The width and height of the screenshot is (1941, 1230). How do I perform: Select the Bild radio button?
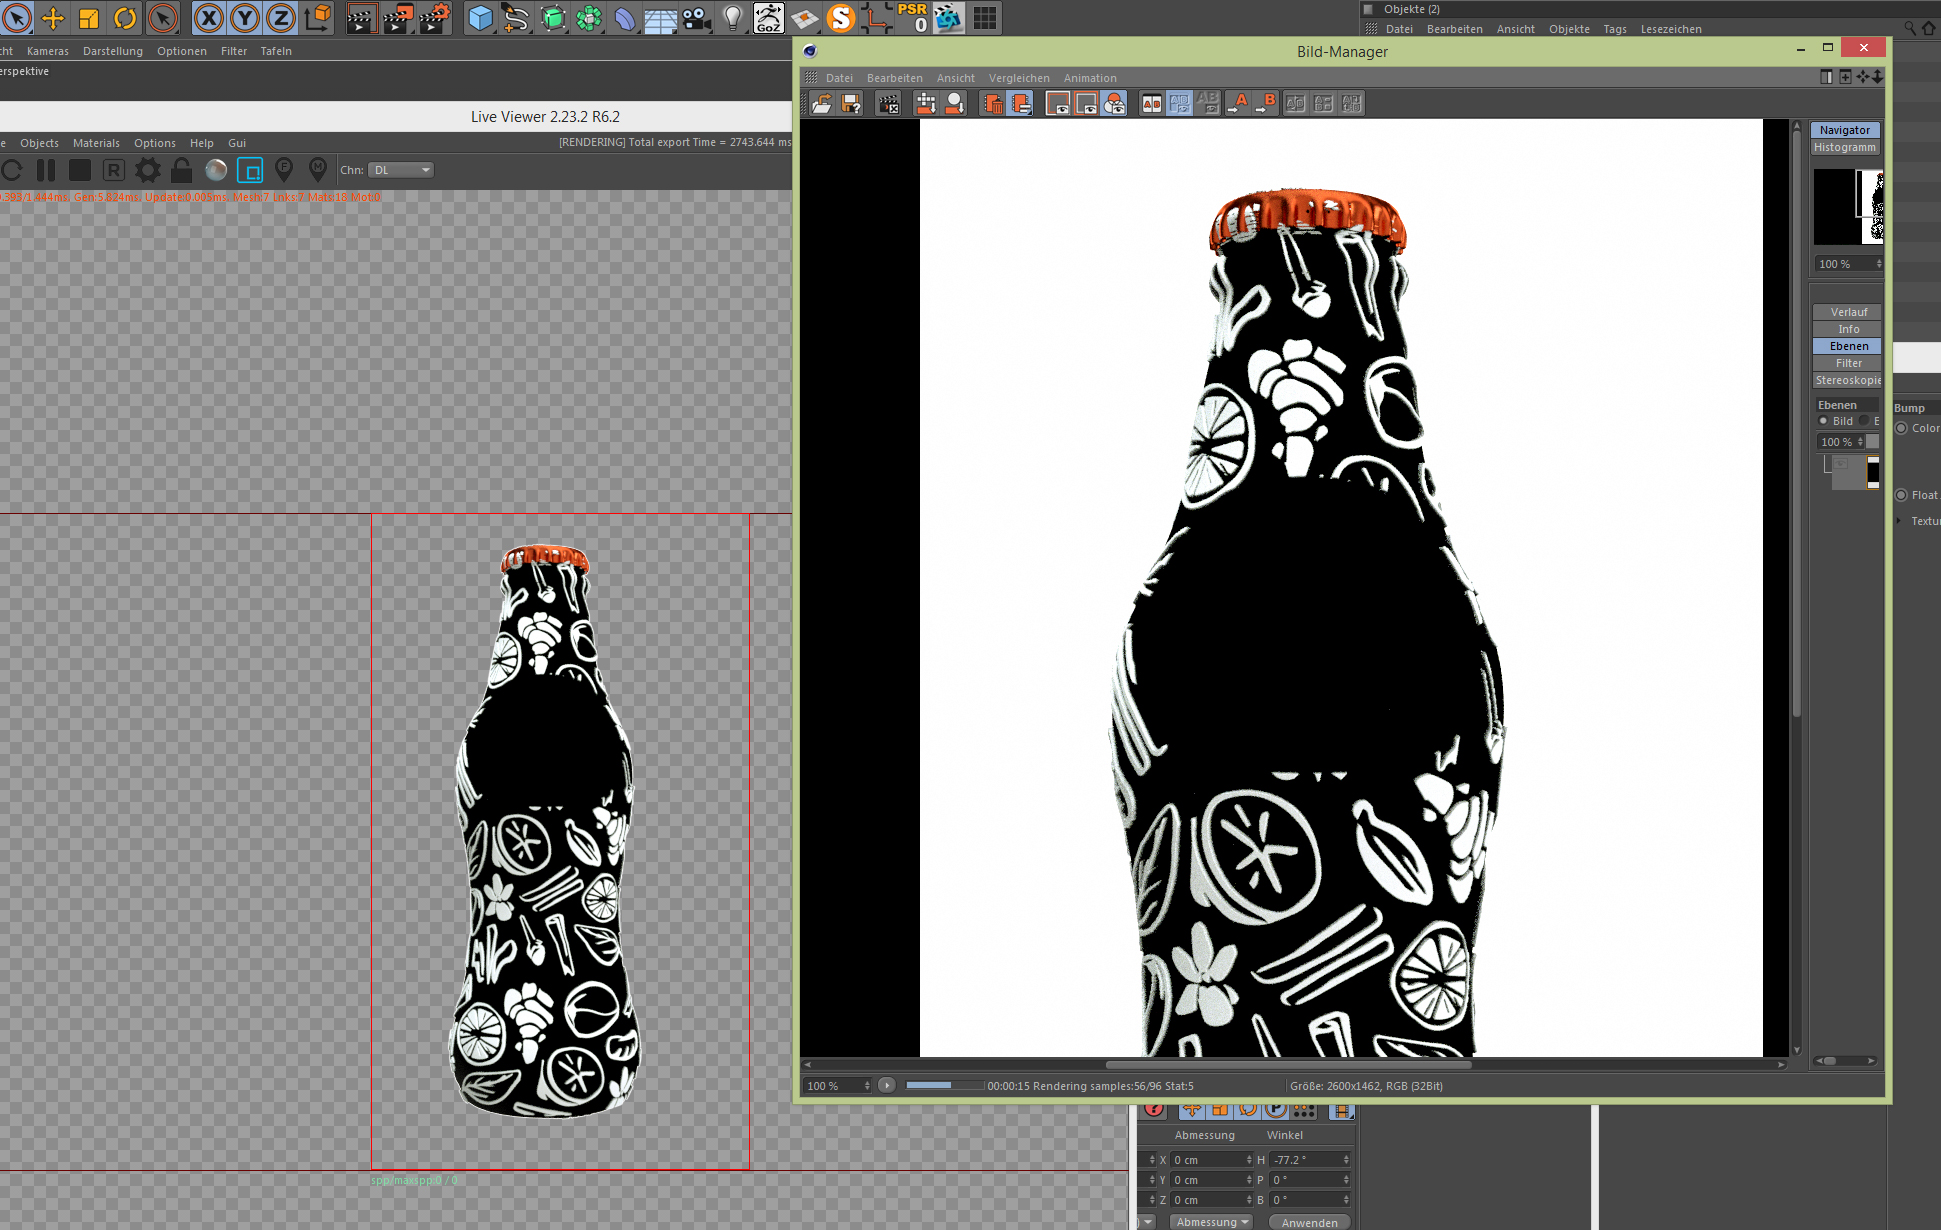(1823, 421)
